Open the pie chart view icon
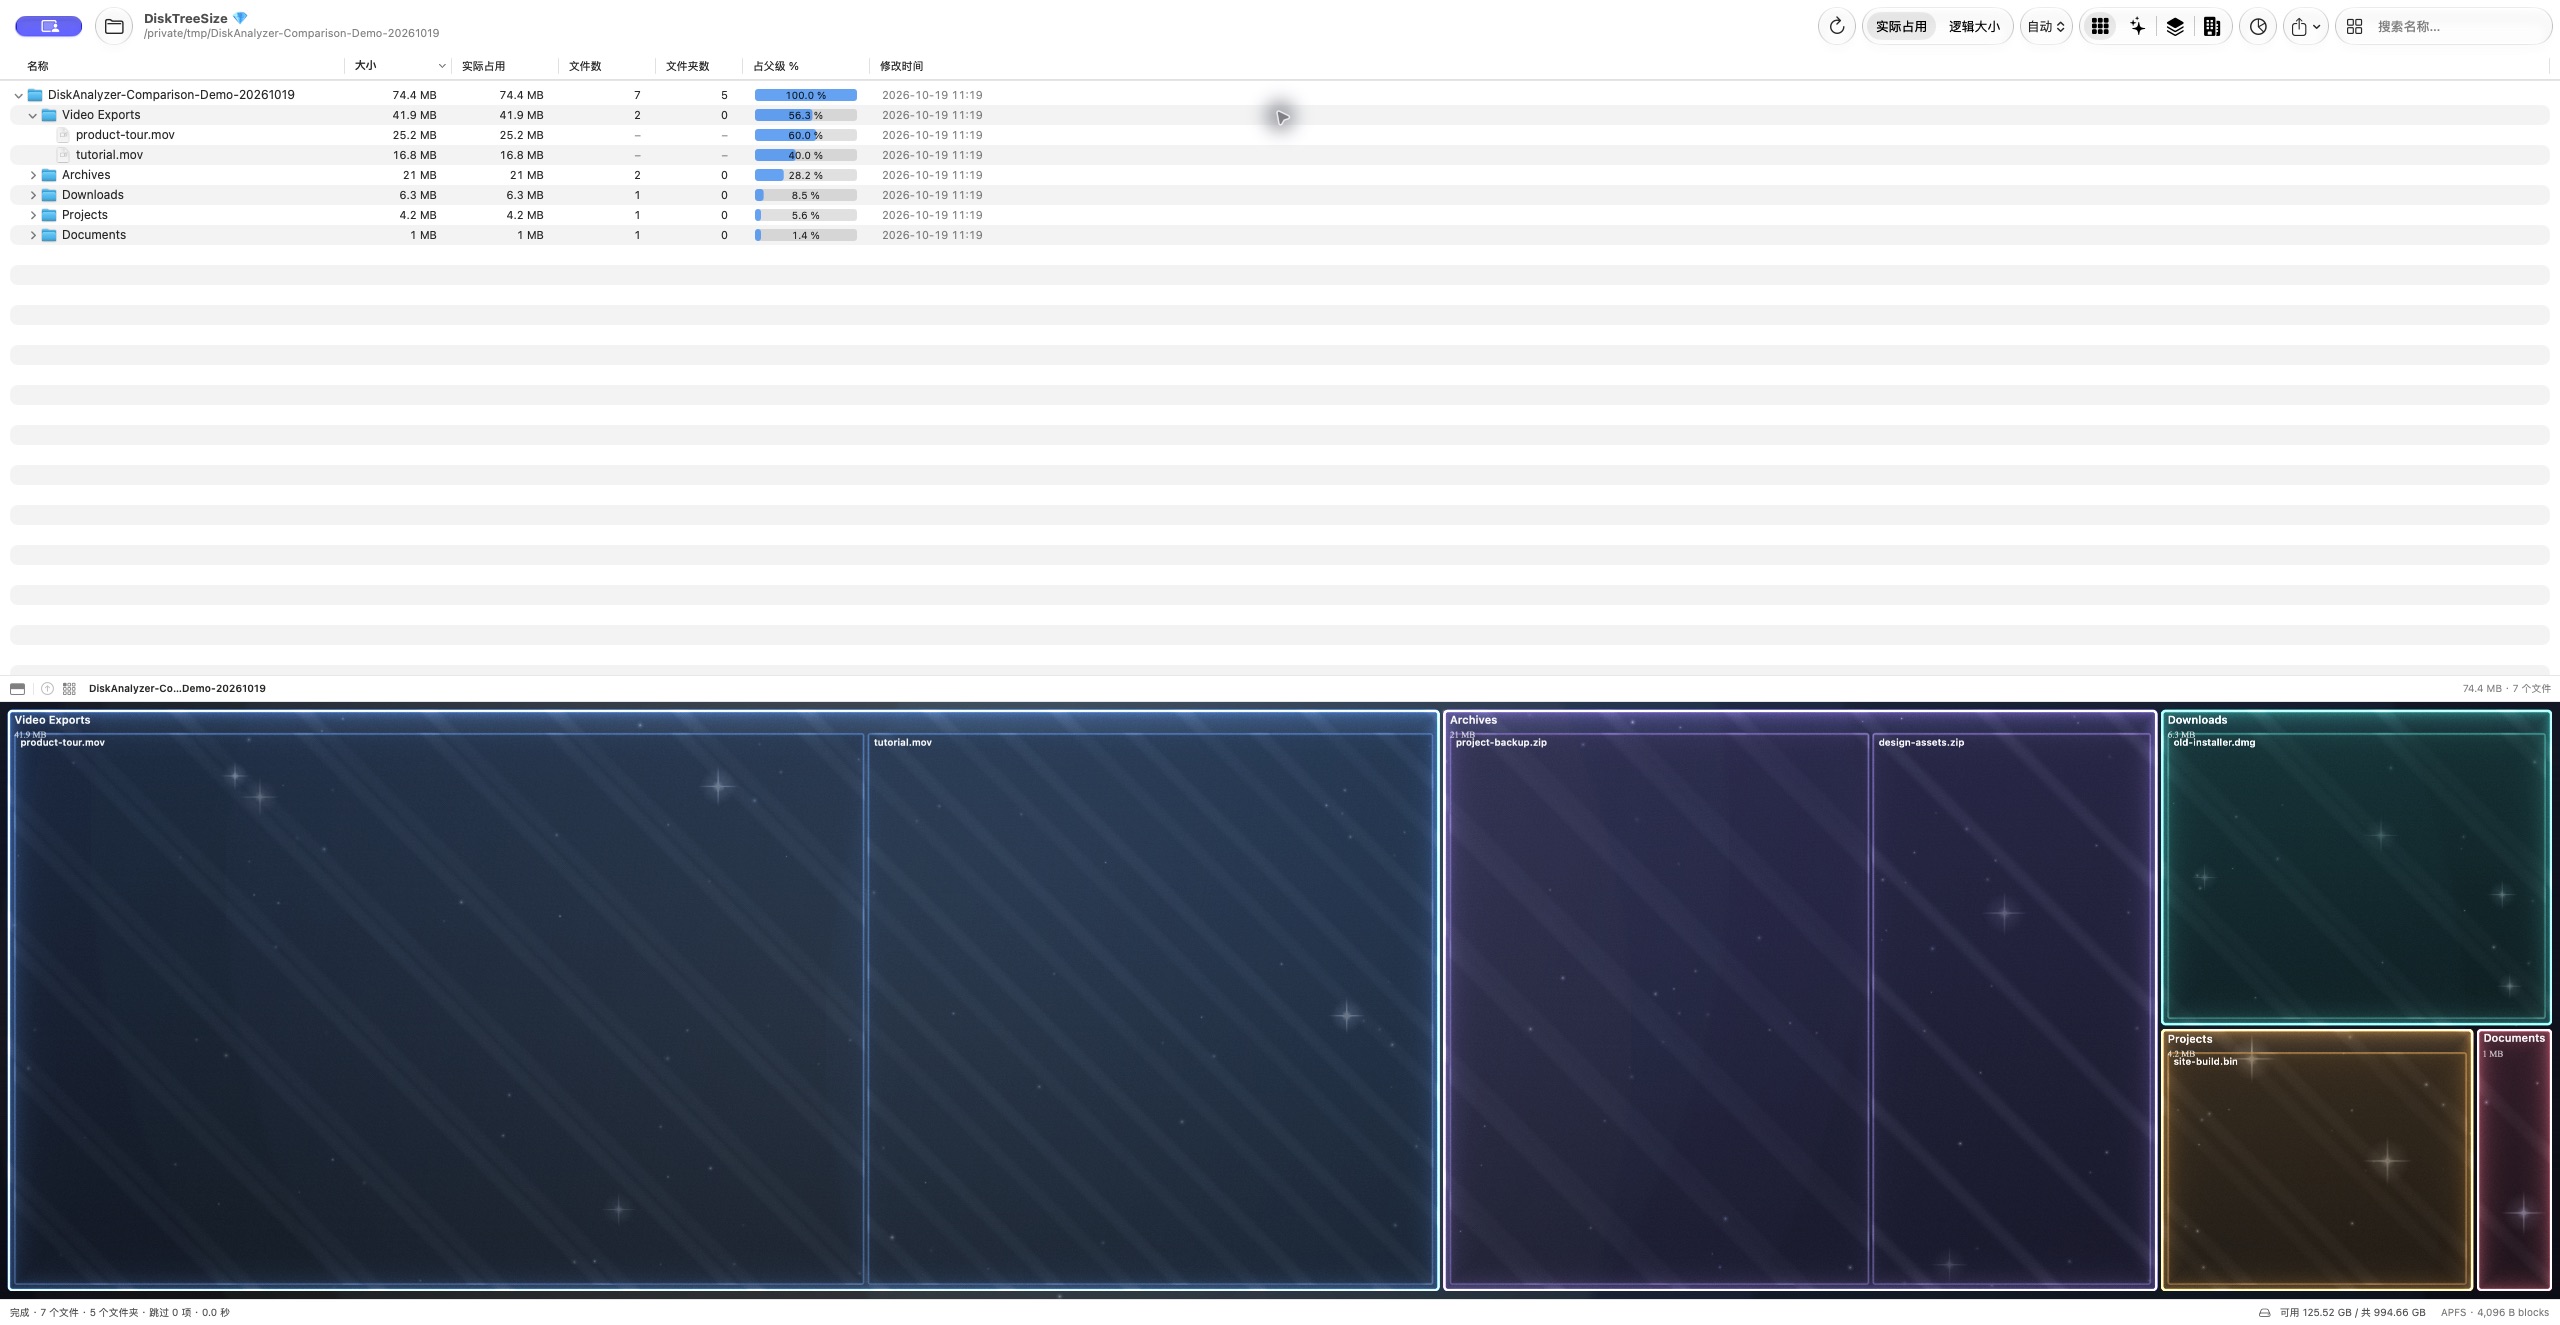 (x=2258, y=26)
